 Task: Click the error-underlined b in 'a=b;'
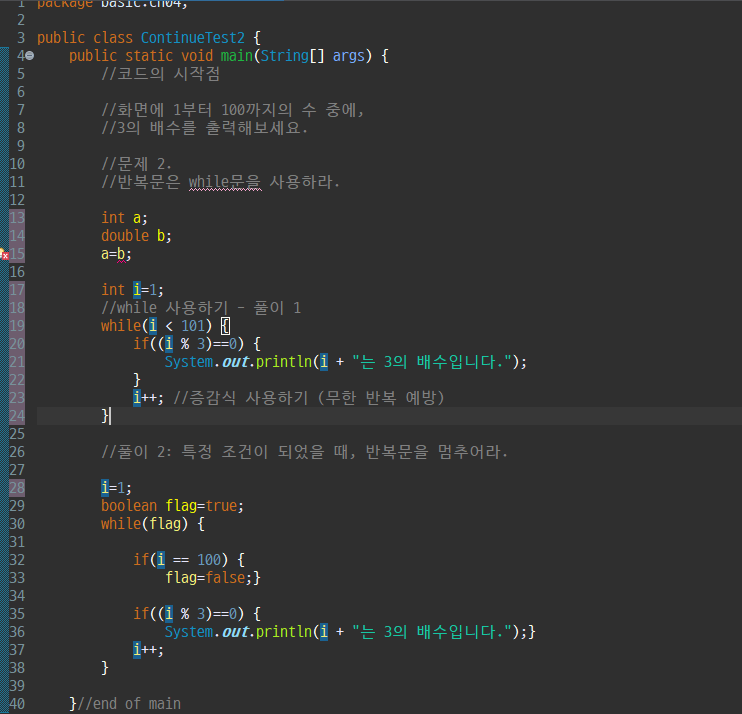[121, 254]
